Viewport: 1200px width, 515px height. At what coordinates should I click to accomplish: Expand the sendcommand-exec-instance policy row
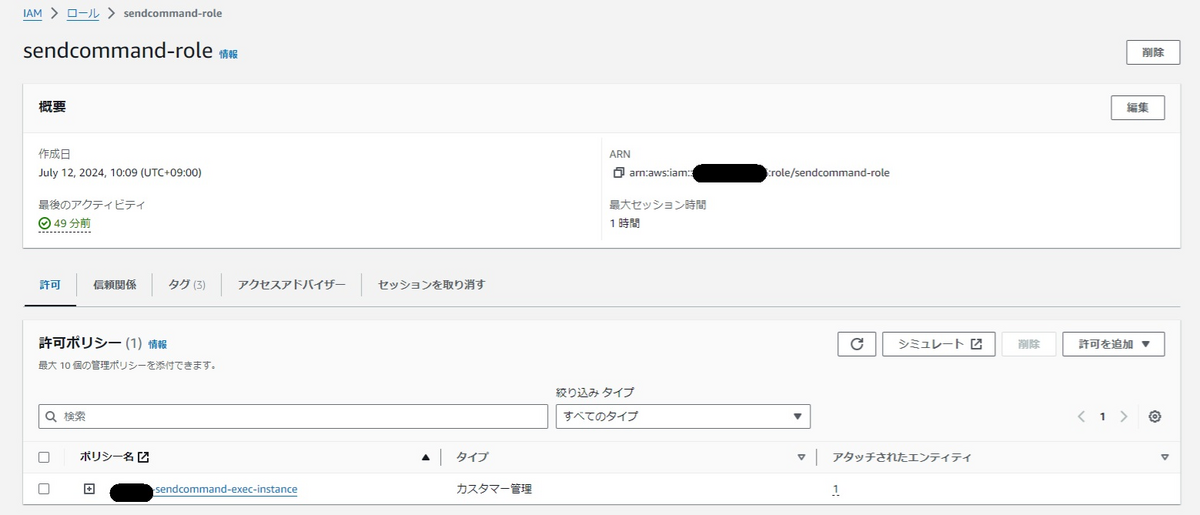[x=89, y=489]
